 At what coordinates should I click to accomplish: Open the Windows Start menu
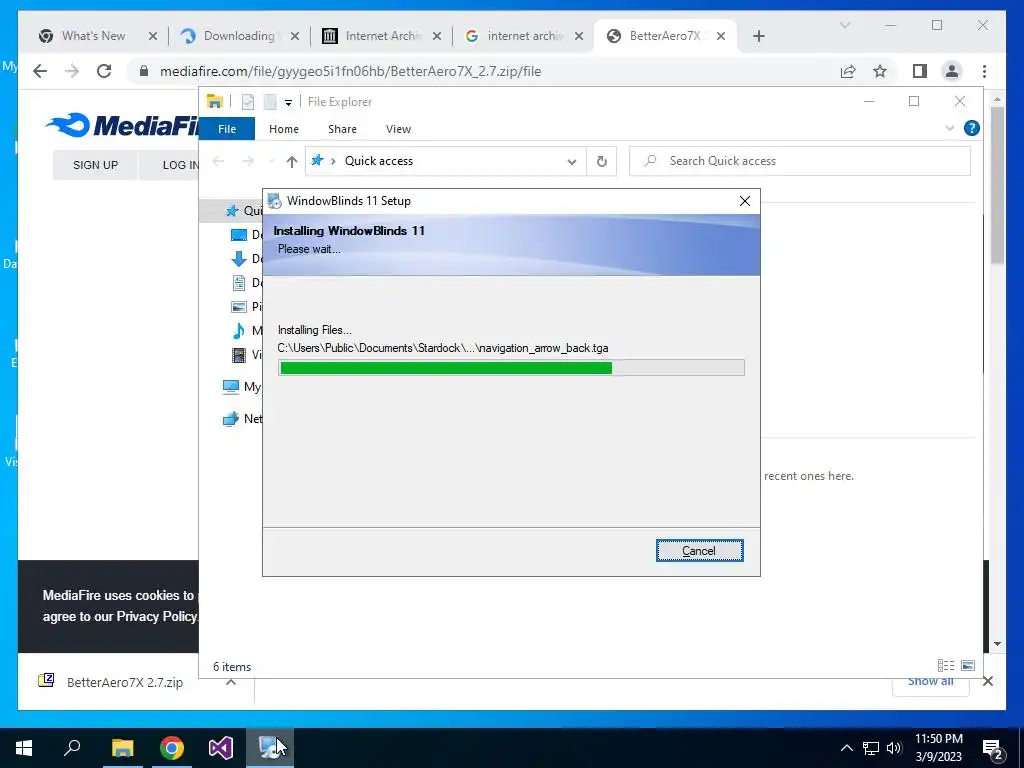click(x=24, y=748)
